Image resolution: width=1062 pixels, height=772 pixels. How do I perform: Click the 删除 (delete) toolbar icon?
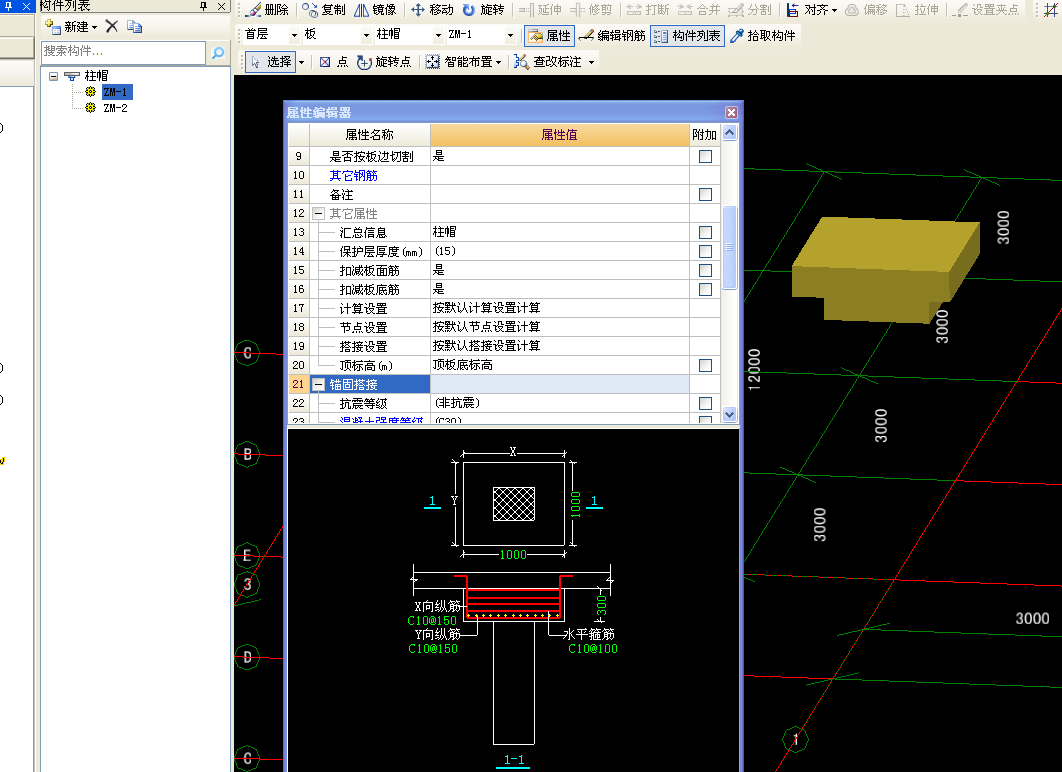[267, 9]
